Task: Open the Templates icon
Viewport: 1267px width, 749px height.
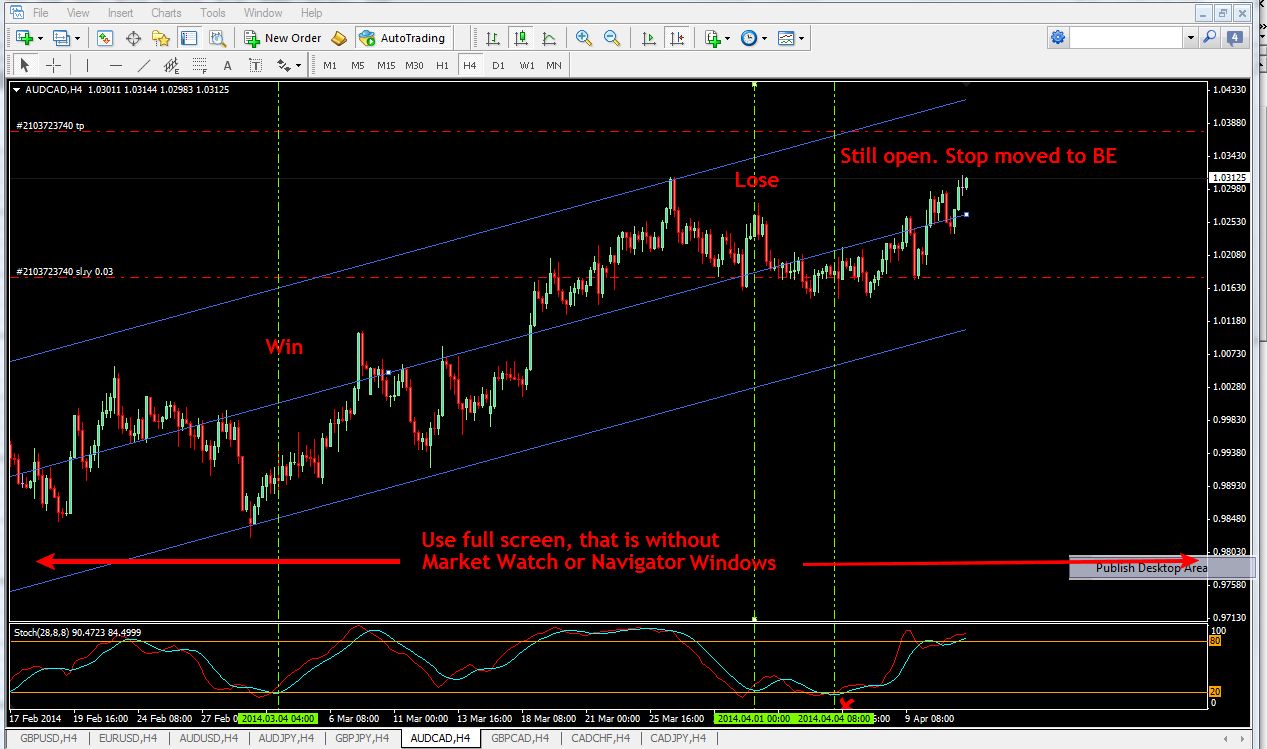Action: click(786, 38)
